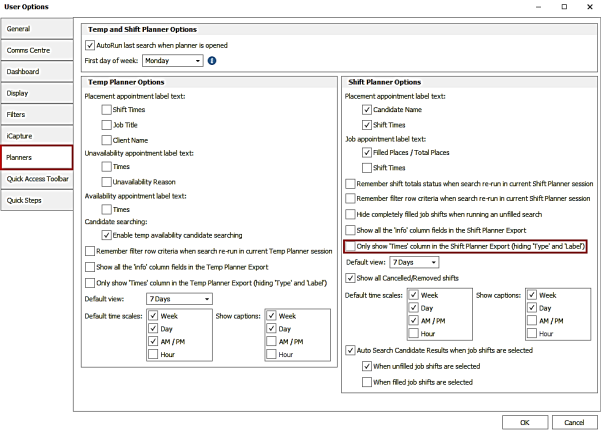Check the Unavailability Reason box

pyautogui.click(x=107, y=182)
